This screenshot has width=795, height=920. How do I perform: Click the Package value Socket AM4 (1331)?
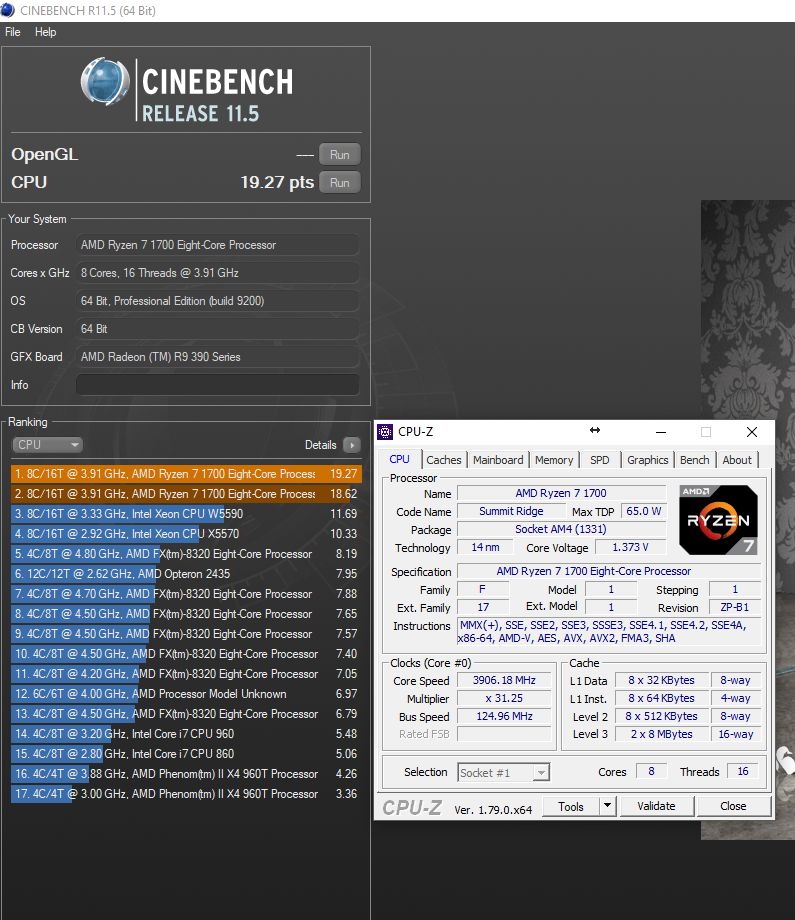[561, 529]
